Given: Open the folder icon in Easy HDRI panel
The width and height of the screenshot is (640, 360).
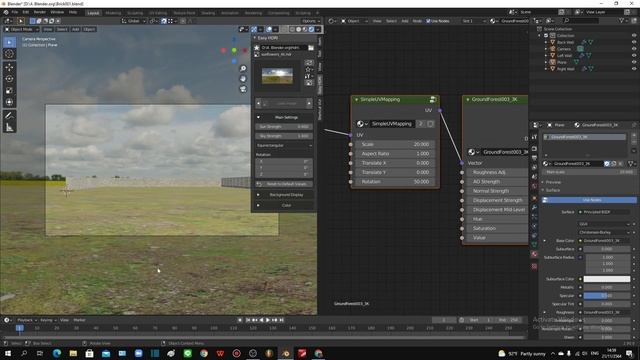Looking at the screenshot, I should 311,48.
